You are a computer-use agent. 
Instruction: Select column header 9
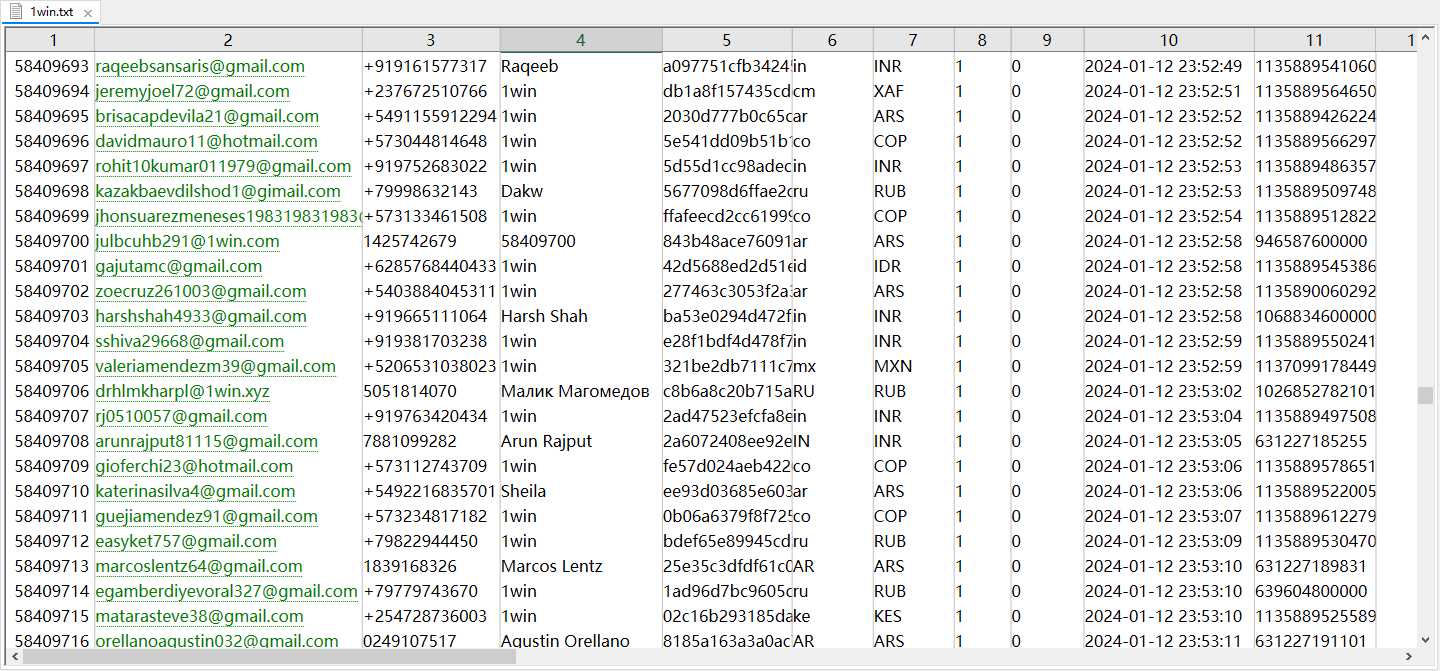pyautogui.click(x=1047, y=40)
